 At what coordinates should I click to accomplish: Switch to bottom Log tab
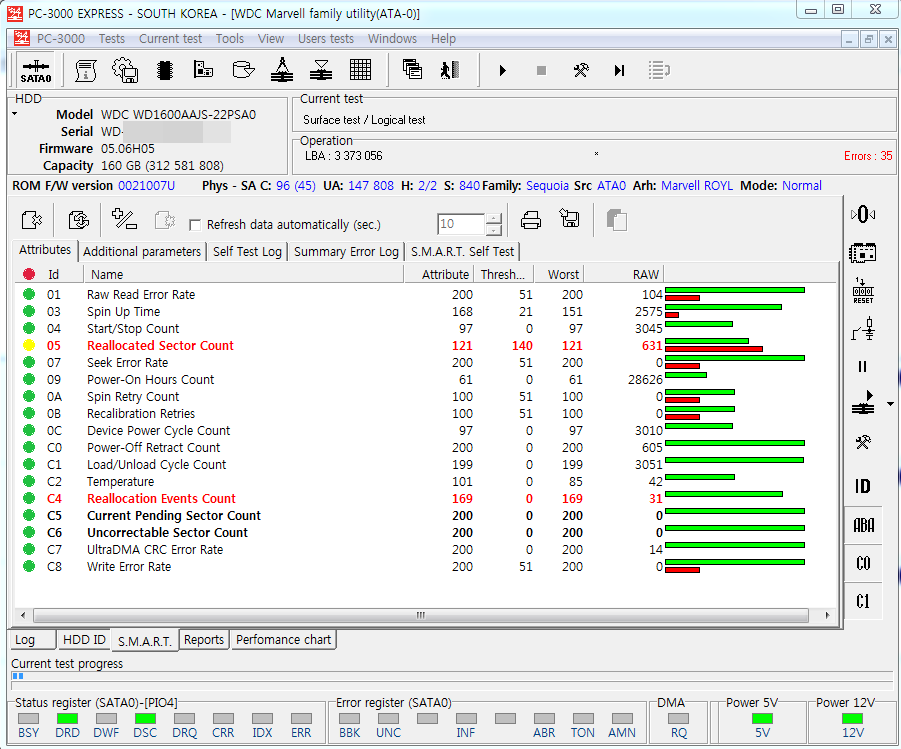pyautogui.click(x=33, y=639)
